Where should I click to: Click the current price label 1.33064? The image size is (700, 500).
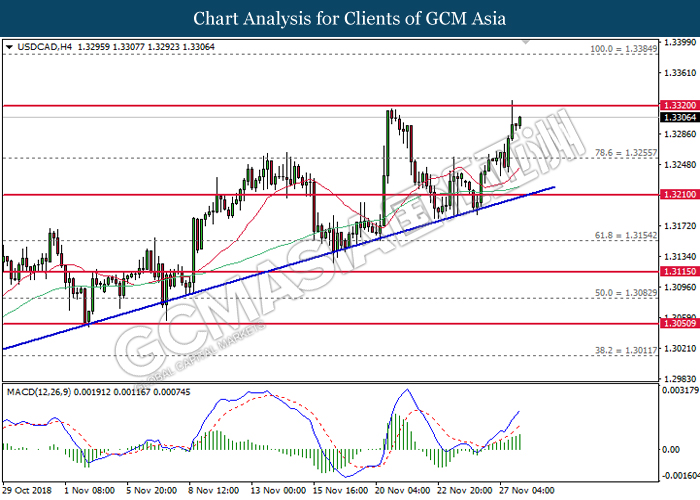679,117
